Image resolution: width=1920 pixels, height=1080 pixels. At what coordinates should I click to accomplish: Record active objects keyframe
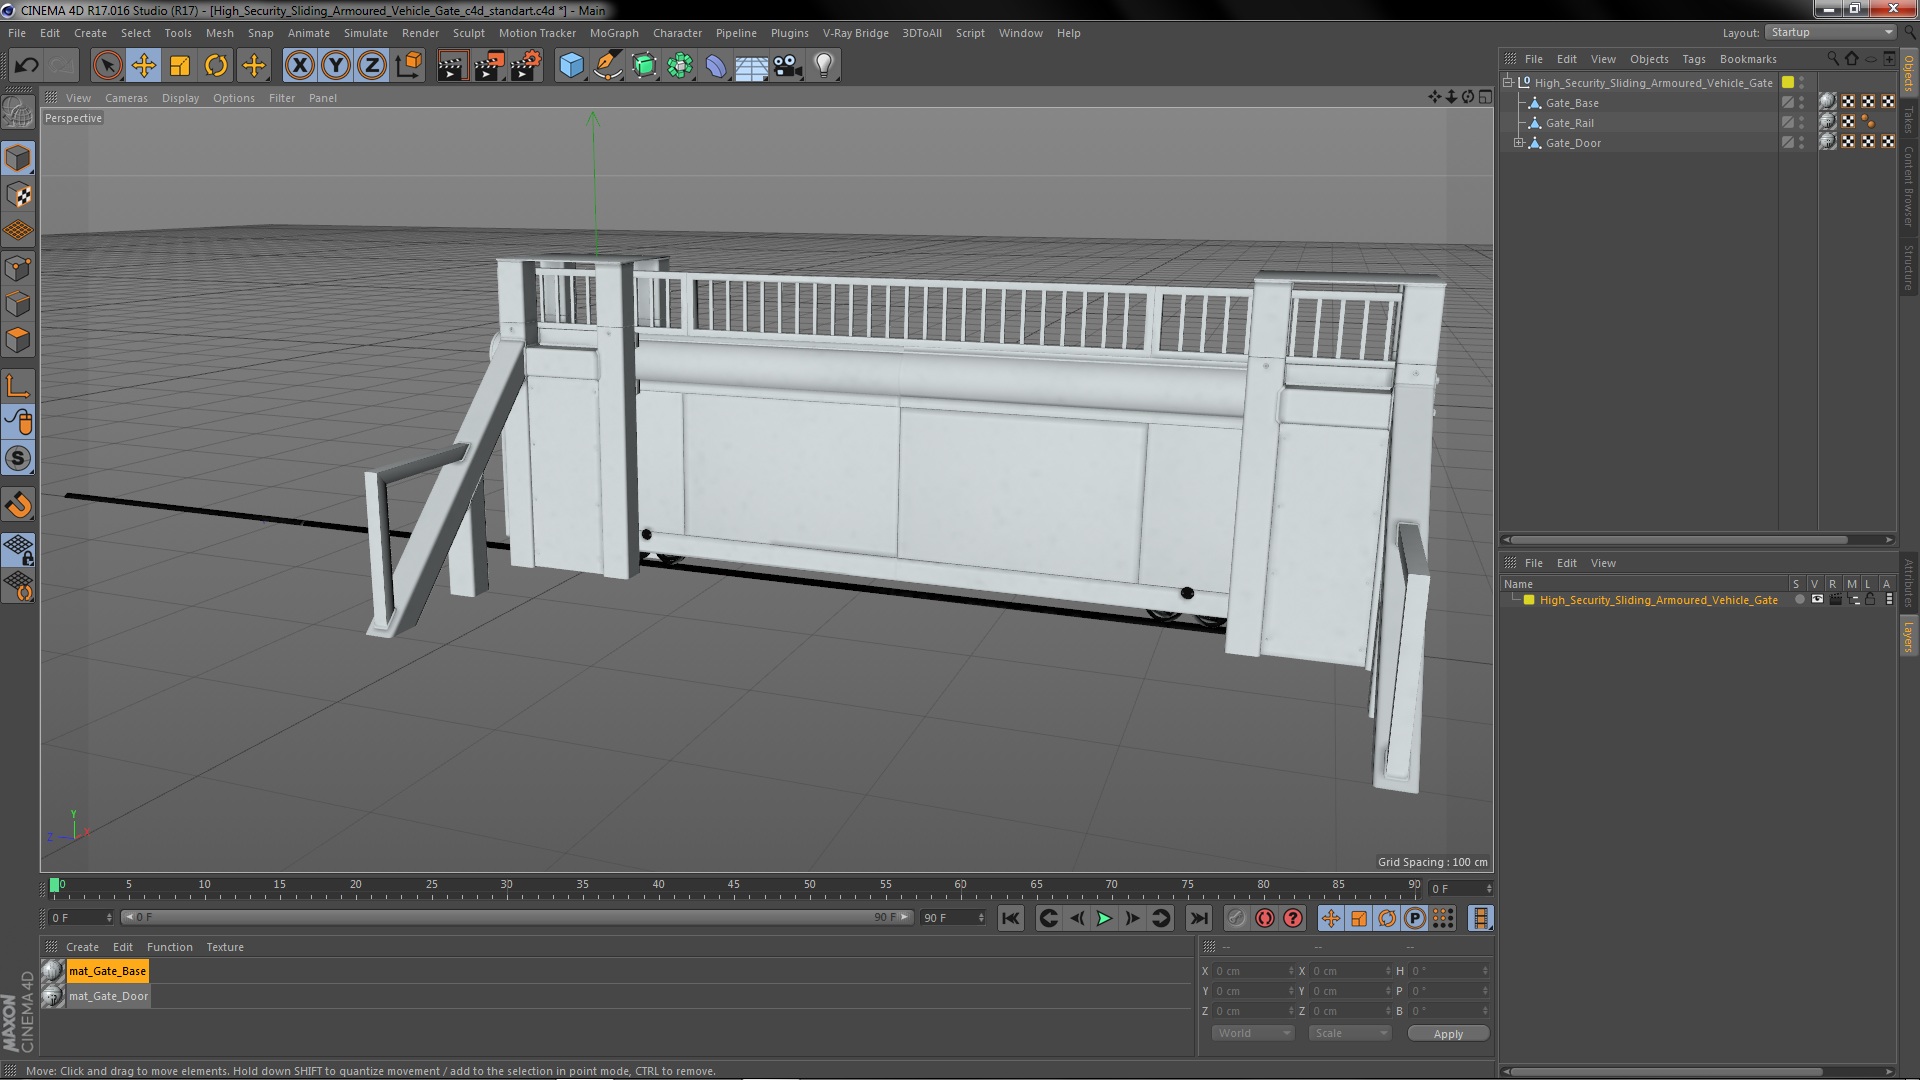click(1237, 918)
